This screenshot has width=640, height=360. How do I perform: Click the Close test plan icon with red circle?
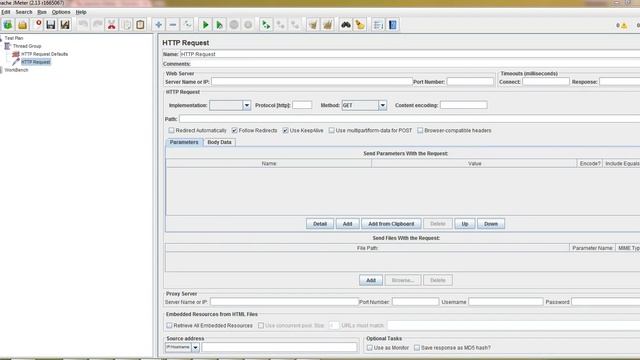[38, 25]
